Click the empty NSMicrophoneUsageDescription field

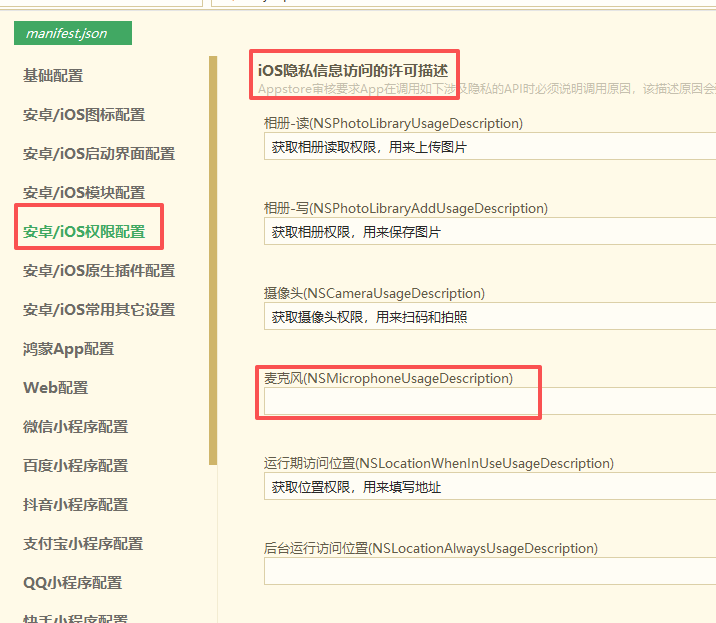click(x=490, y=401)
